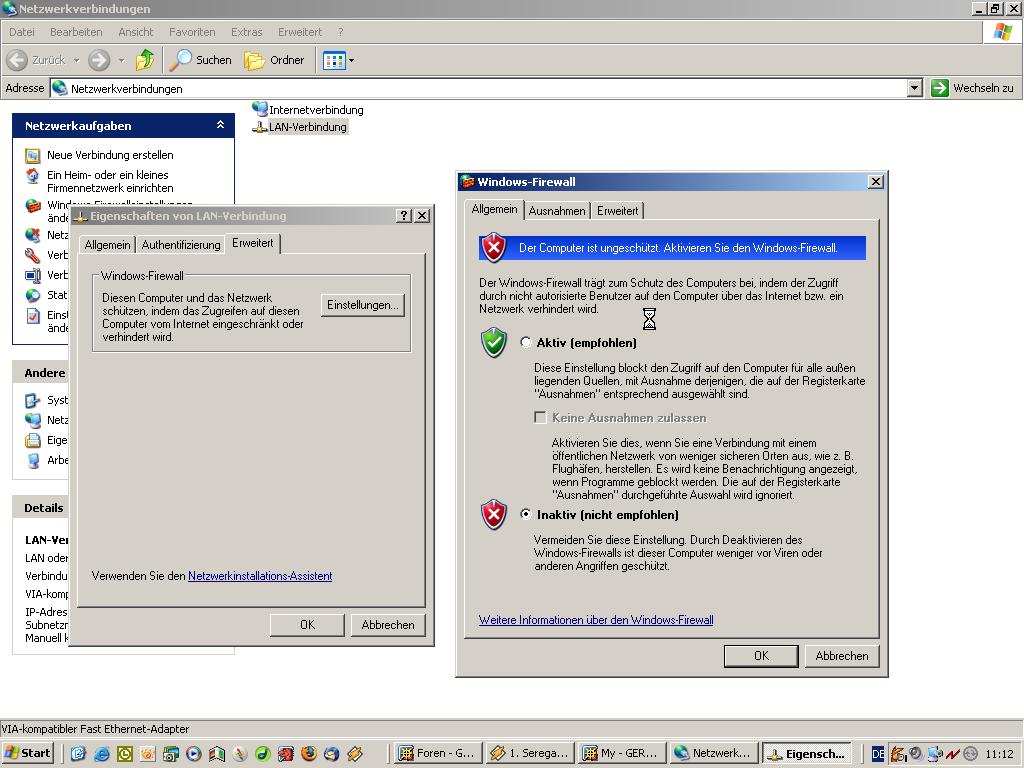Click the Zurück back arrow icon

click(x=18, y=60)
